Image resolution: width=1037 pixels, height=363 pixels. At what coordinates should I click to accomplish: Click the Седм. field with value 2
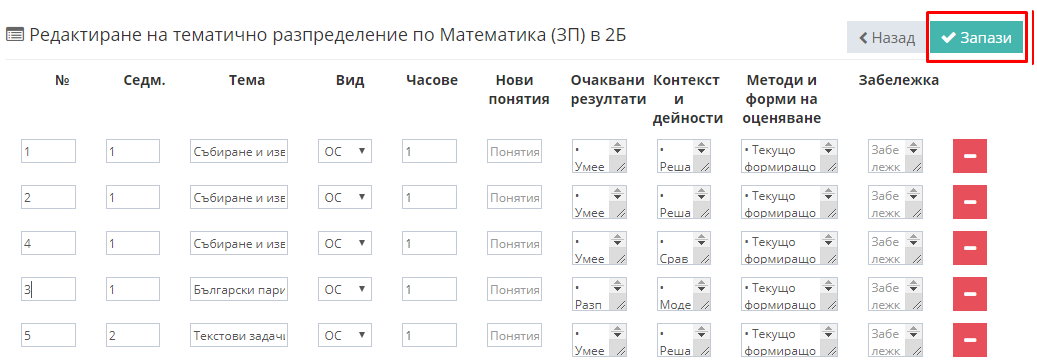pyautogui.click(x=133, y=335)
